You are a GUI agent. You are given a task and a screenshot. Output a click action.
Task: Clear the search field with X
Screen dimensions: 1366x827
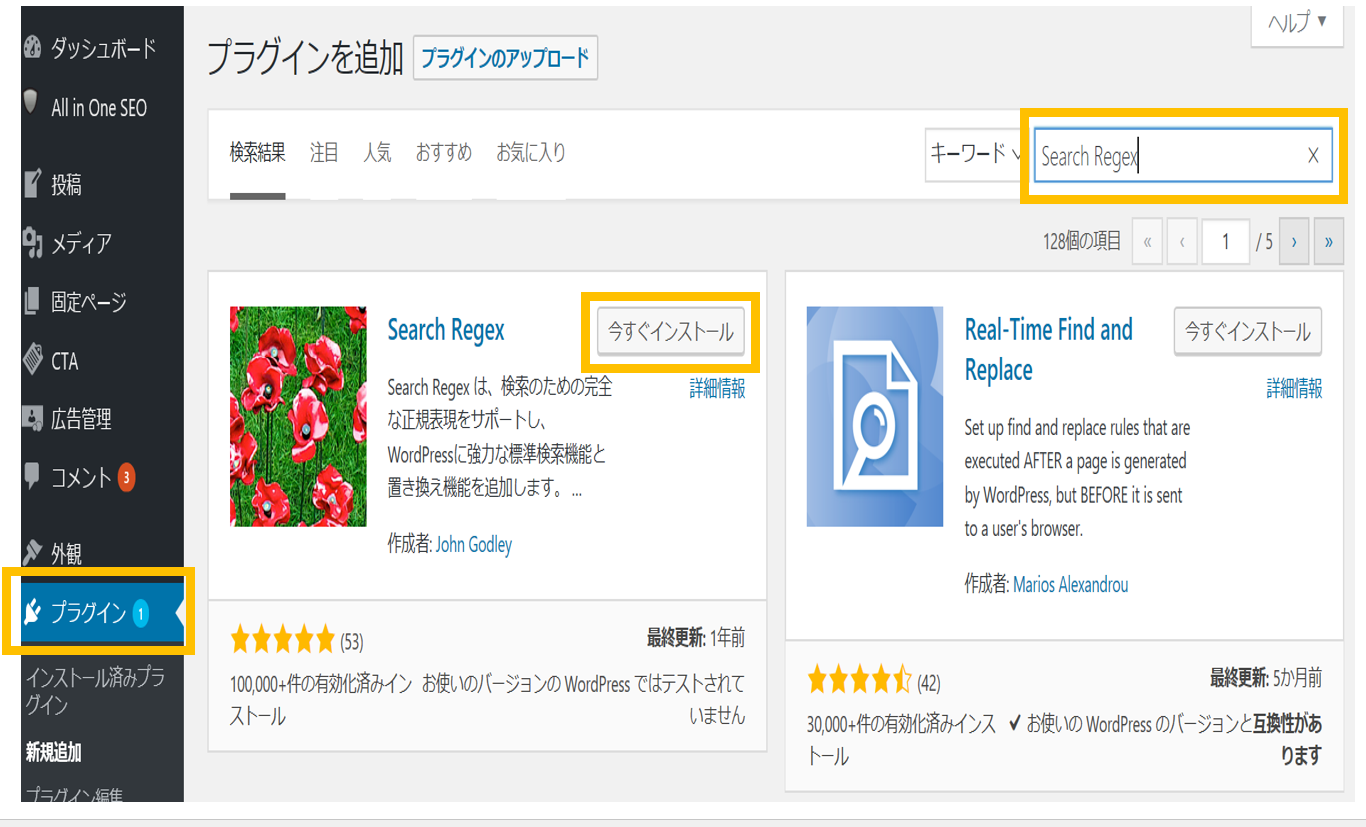[1313, 155]
